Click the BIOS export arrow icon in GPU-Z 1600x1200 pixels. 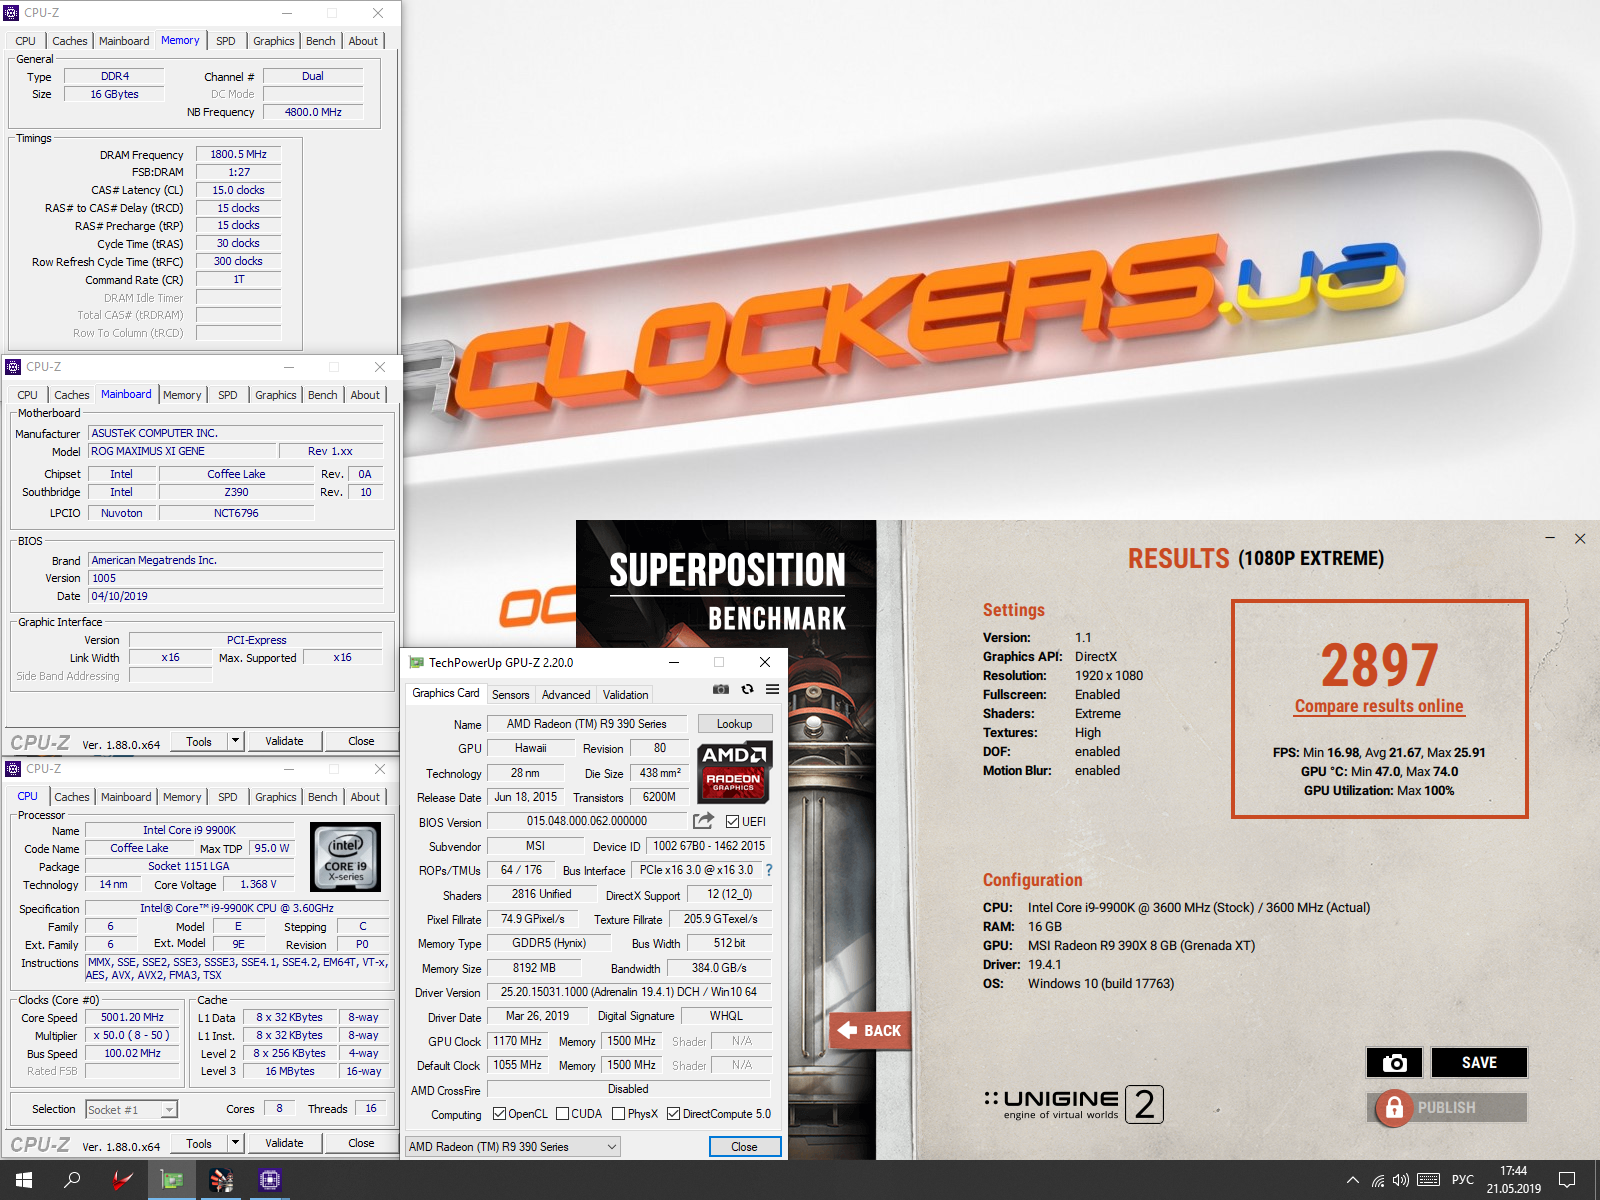tap(703, 821)
